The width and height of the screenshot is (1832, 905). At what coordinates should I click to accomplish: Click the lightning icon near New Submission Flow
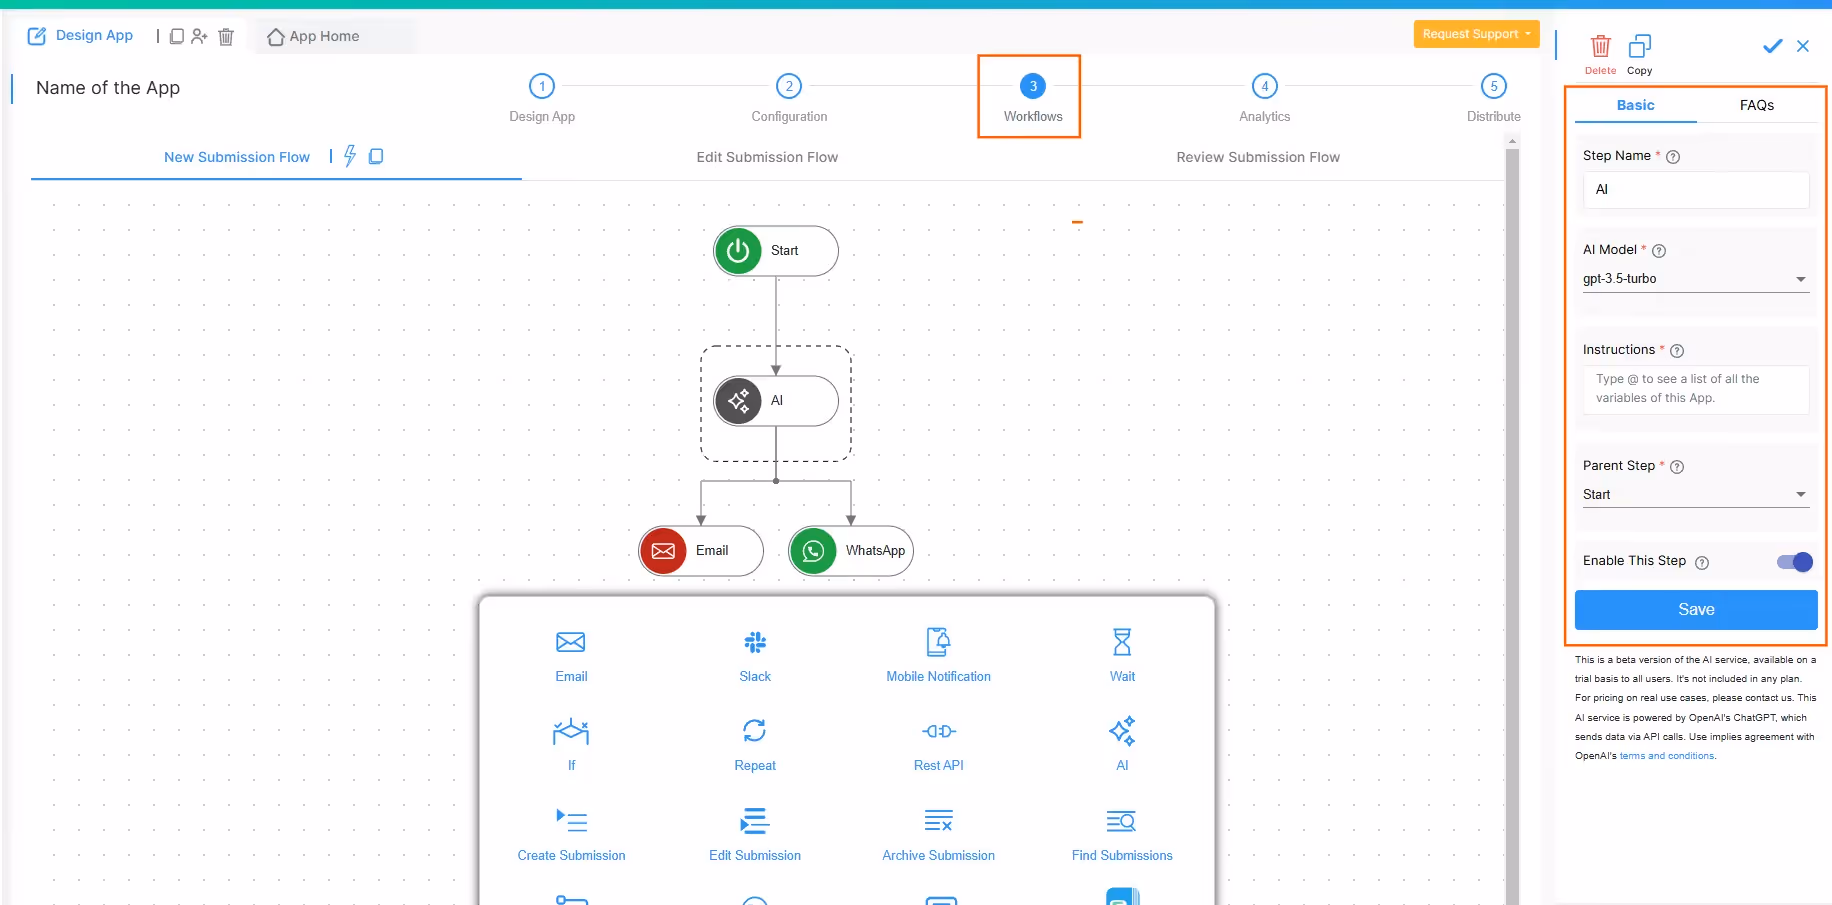349,156
